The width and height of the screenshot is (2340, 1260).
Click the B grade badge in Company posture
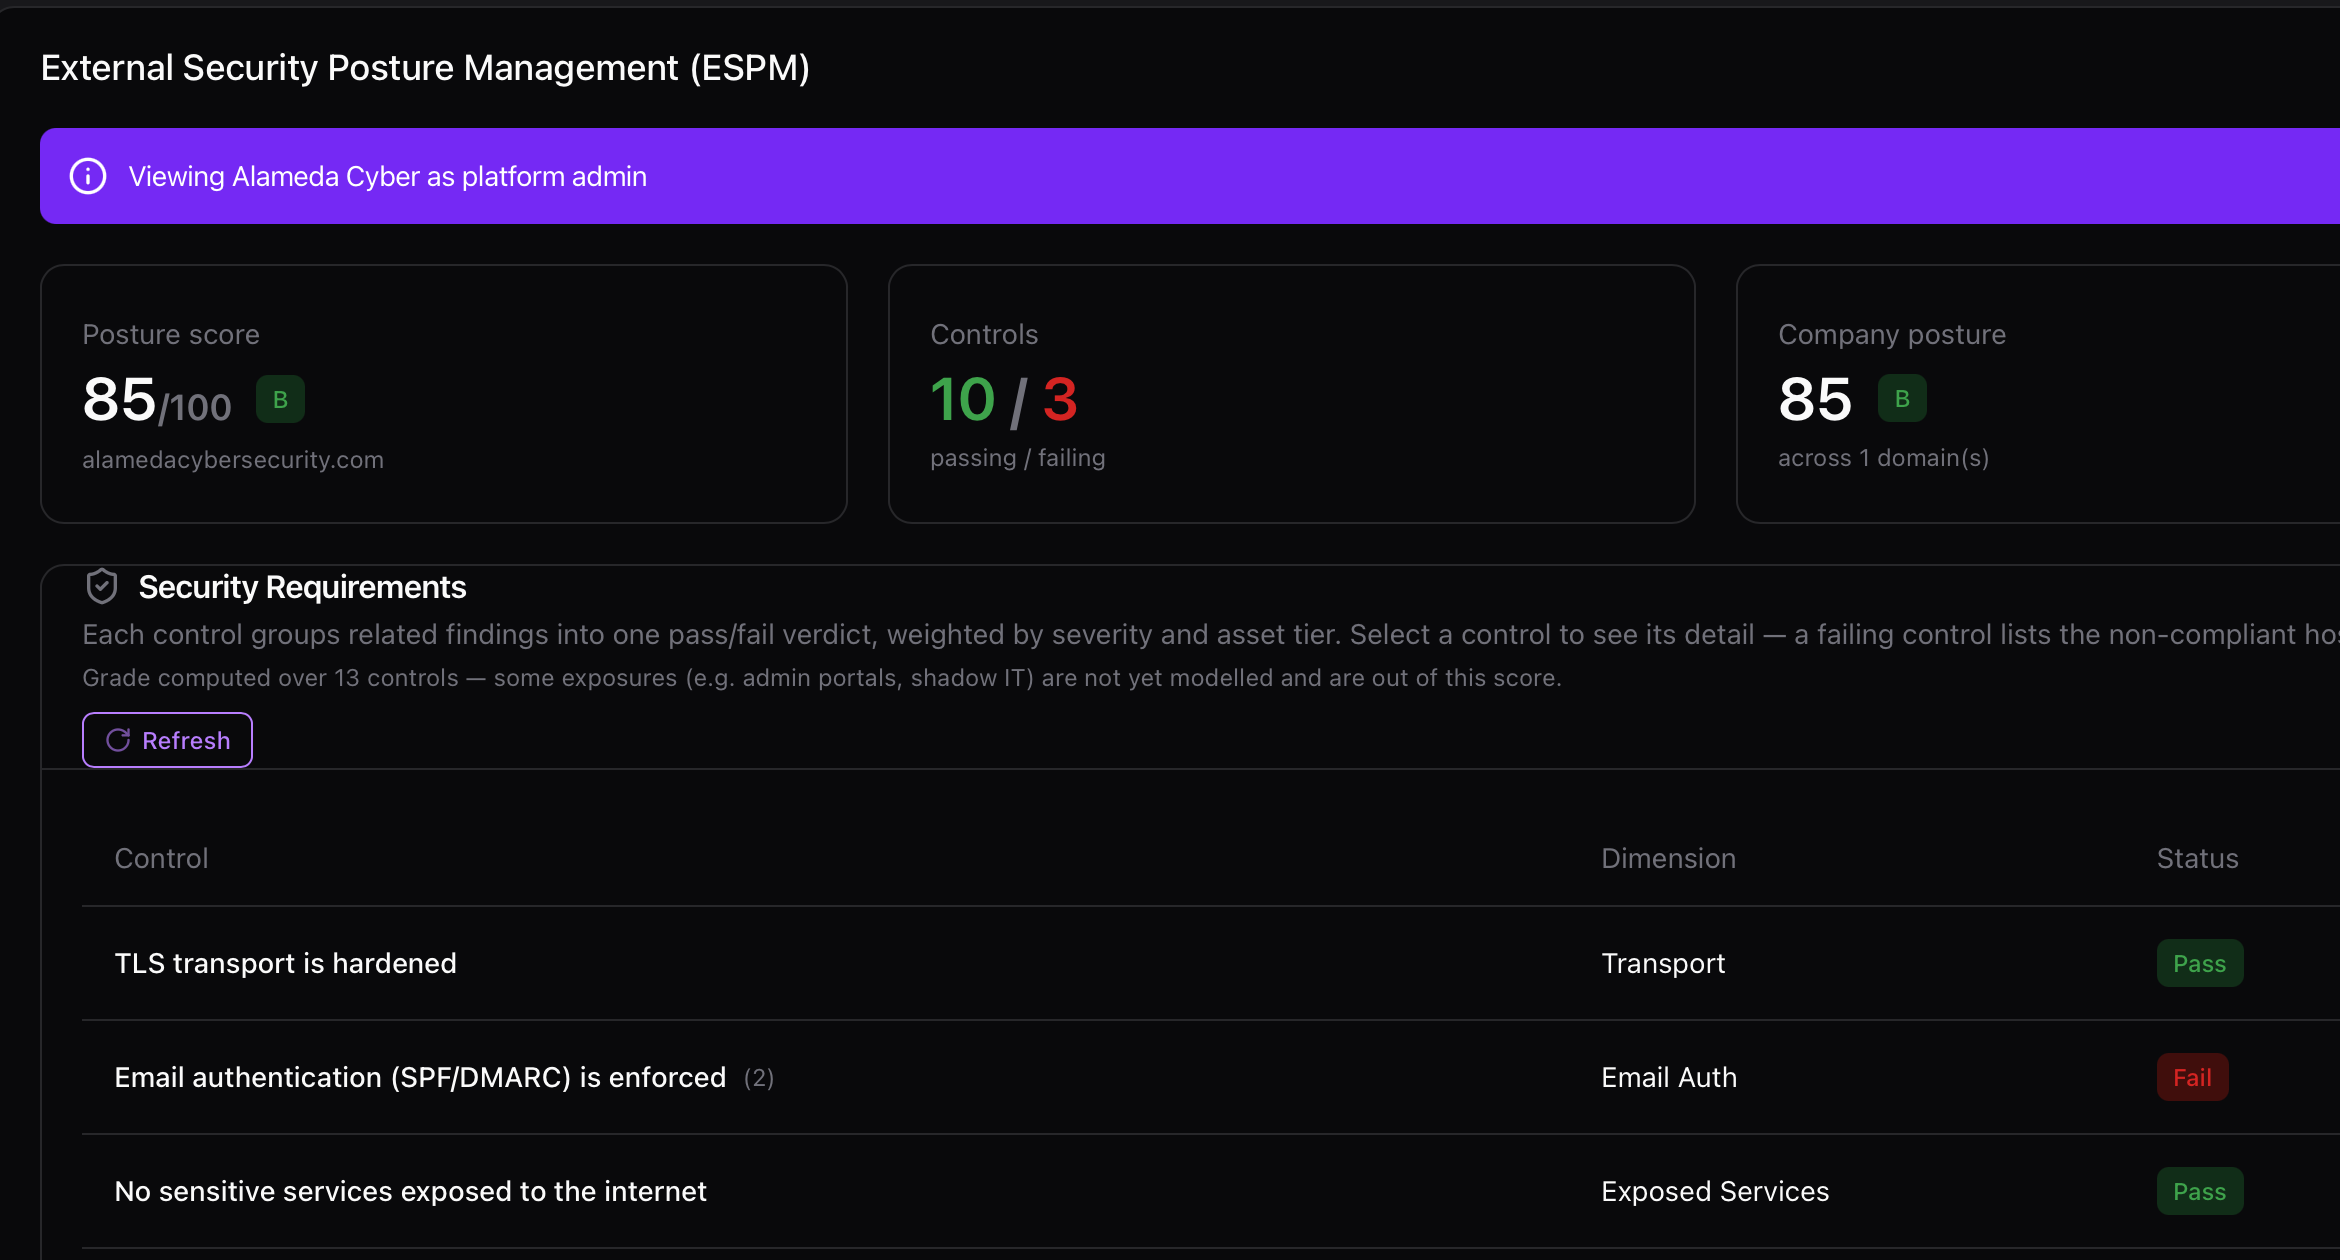[x=1902, y=398]
